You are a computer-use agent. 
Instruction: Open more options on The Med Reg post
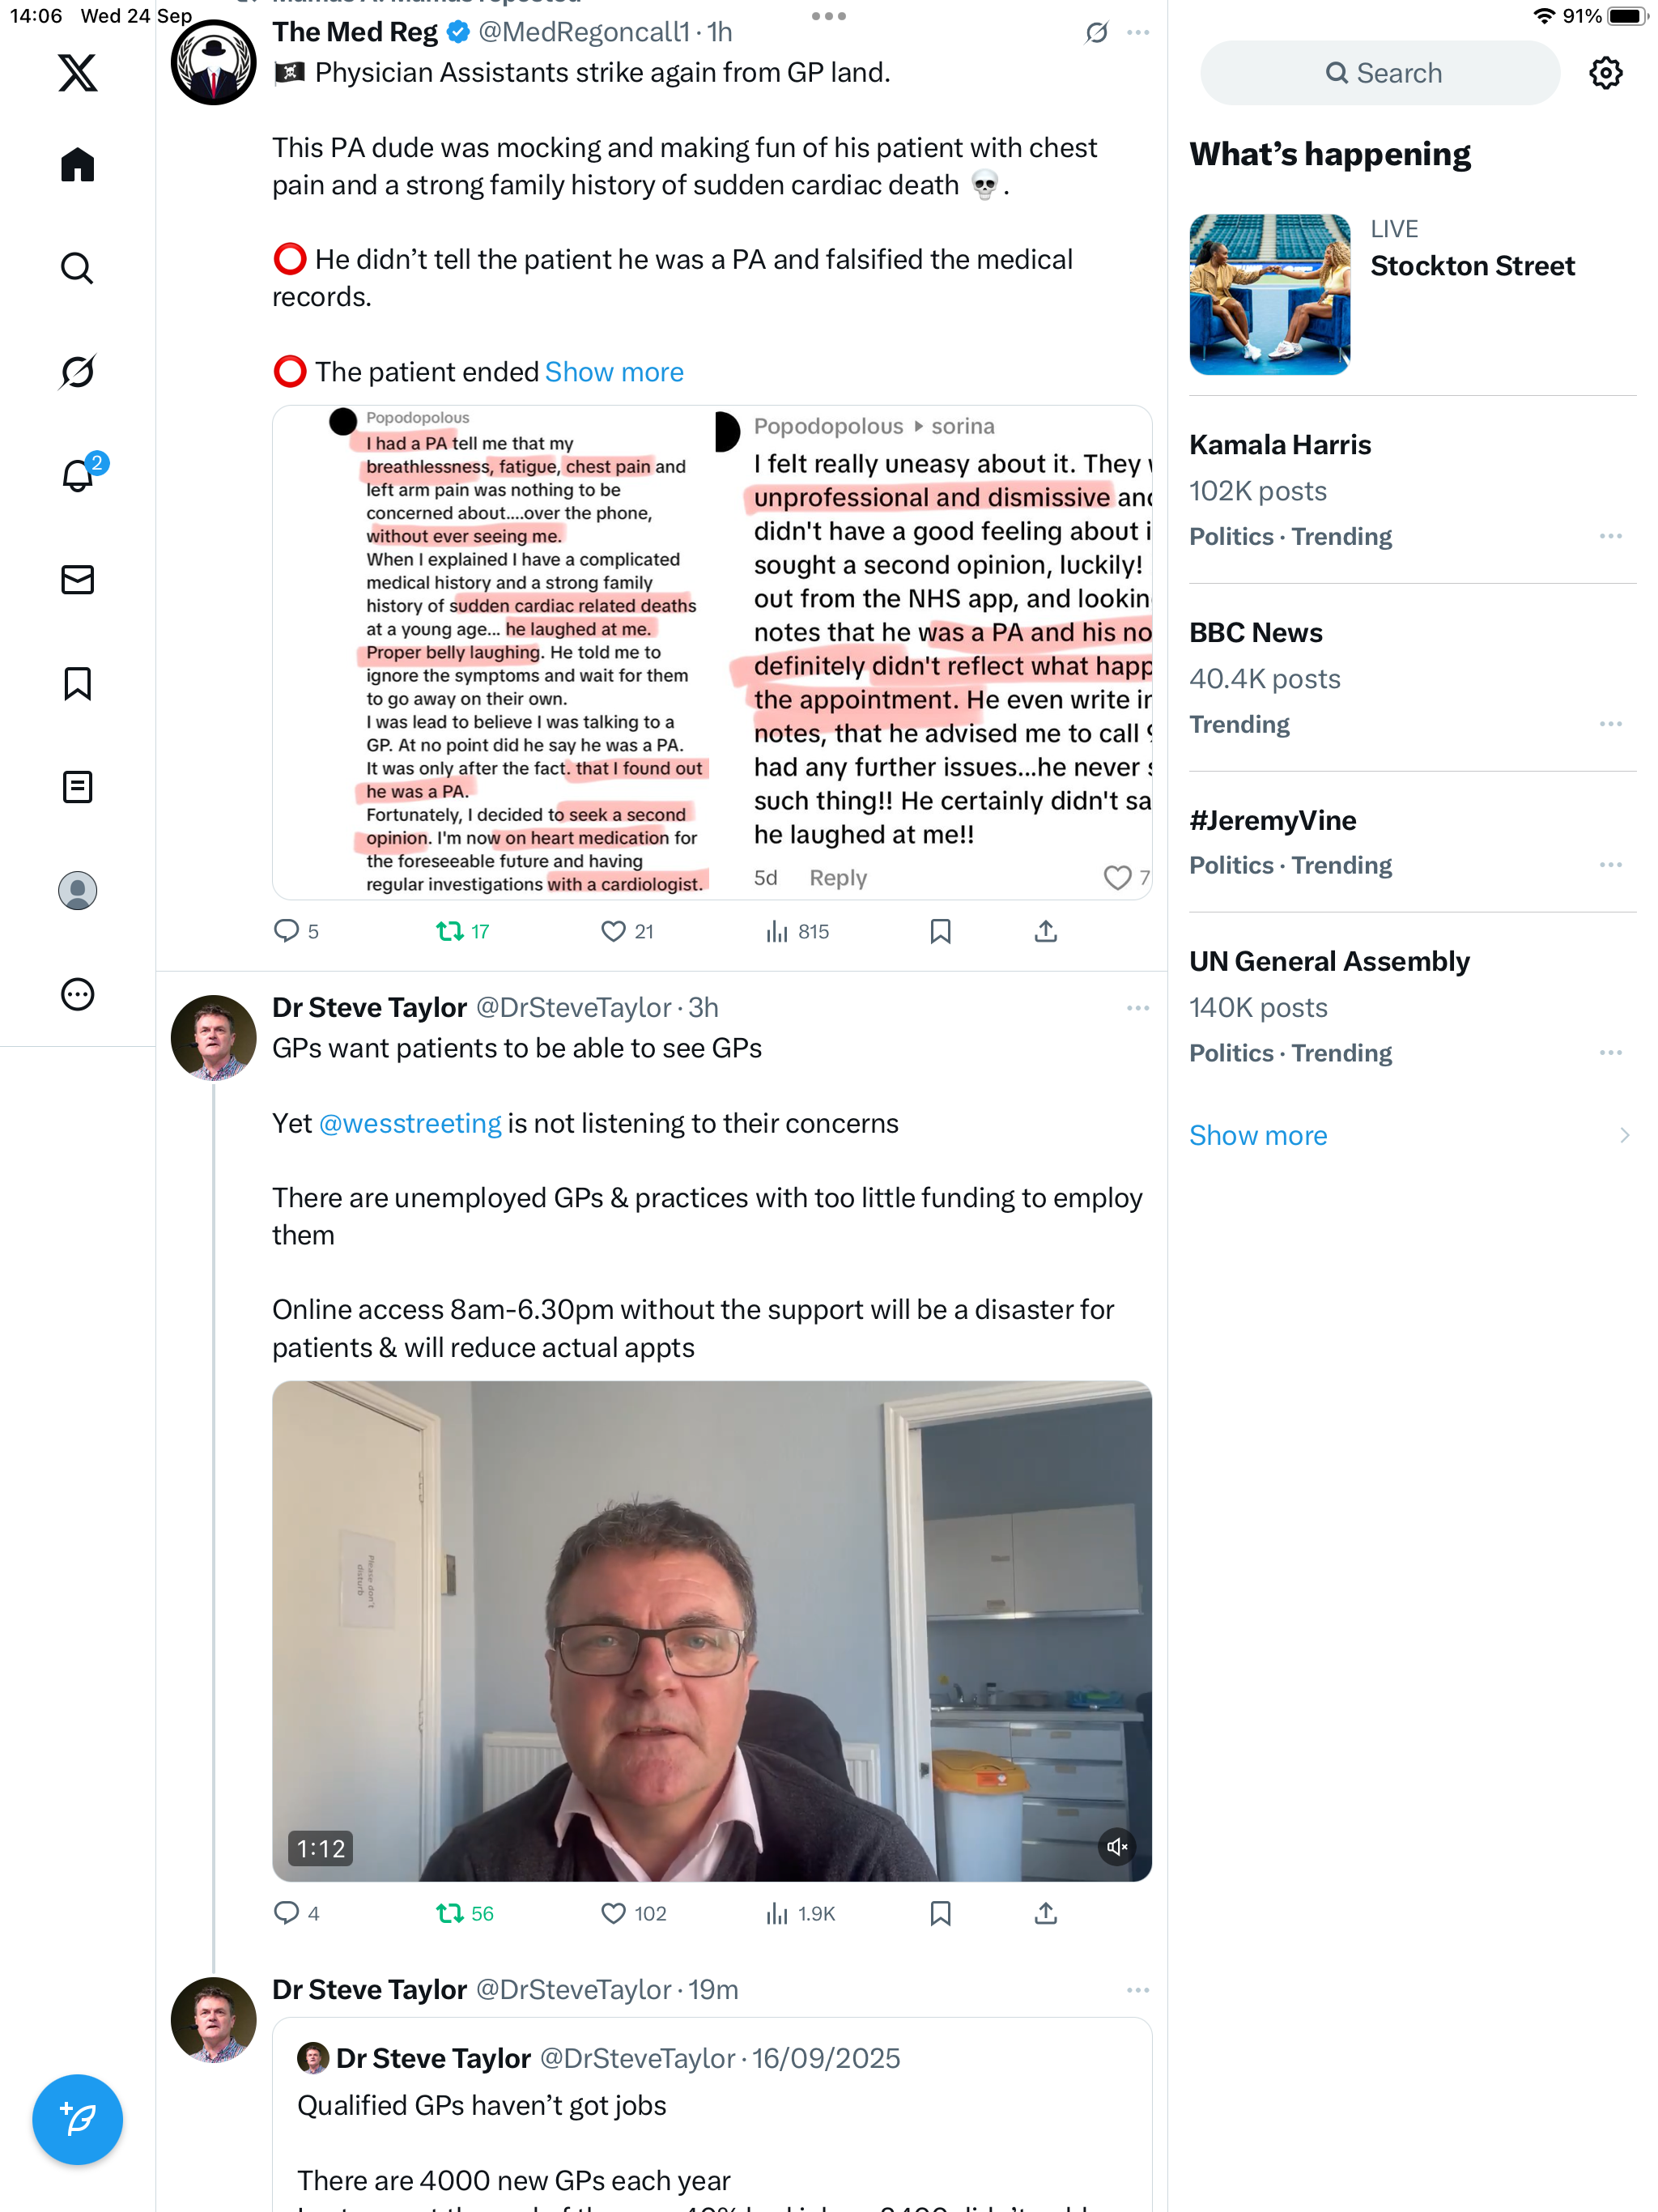pyautogui.click(x=1137, y=33)
